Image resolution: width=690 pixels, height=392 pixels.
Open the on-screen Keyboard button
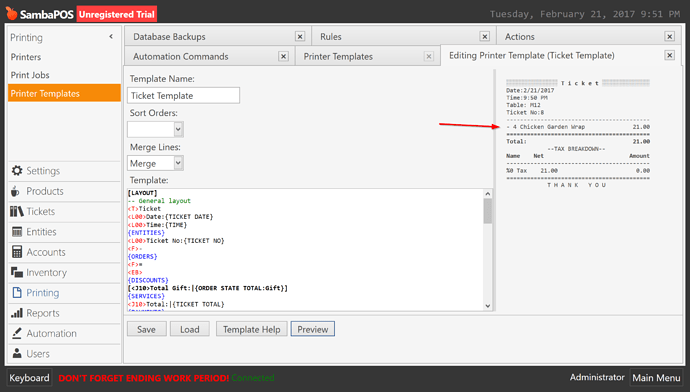pos(29,378)
